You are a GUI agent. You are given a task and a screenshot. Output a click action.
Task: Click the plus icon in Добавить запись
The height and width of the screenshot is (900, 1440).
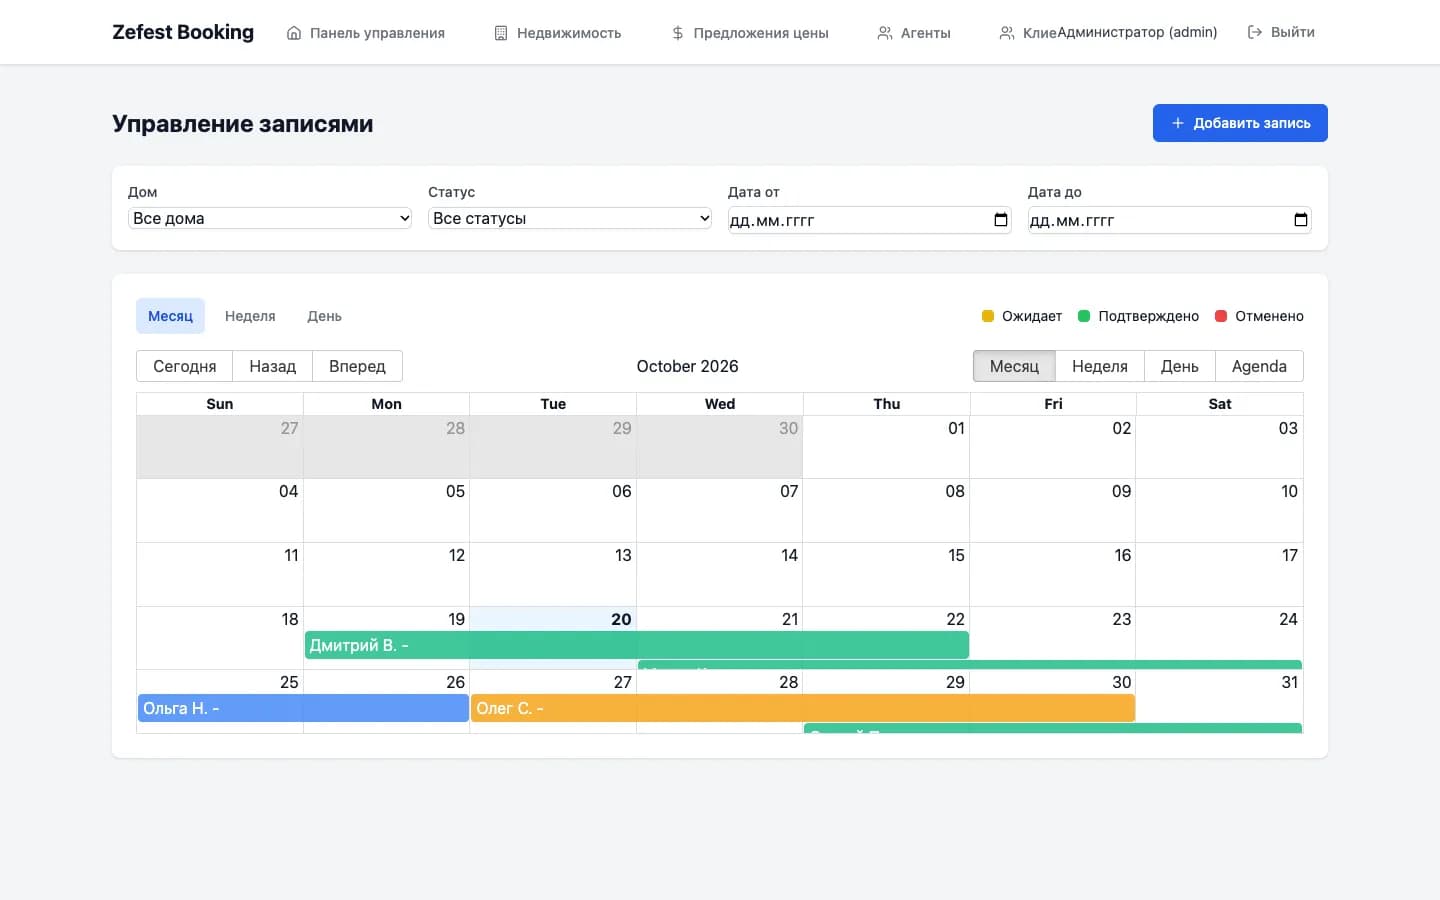[x=1178, y=123]
